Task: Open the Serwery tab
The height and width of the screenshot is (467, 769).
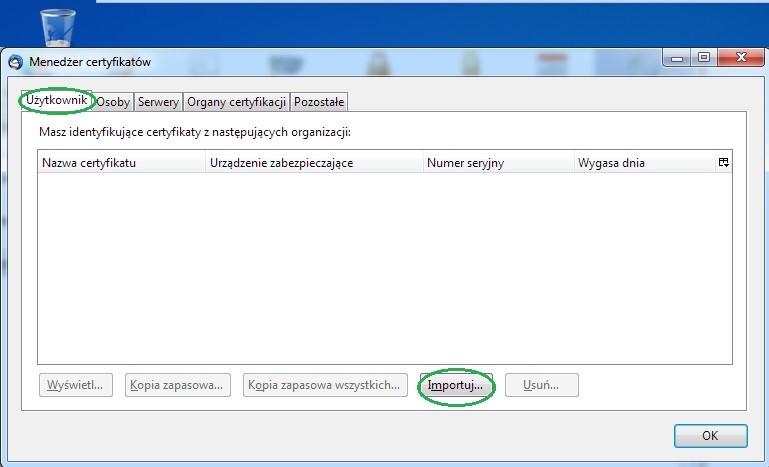Action: pyautogui.click(x=158, y=102)
